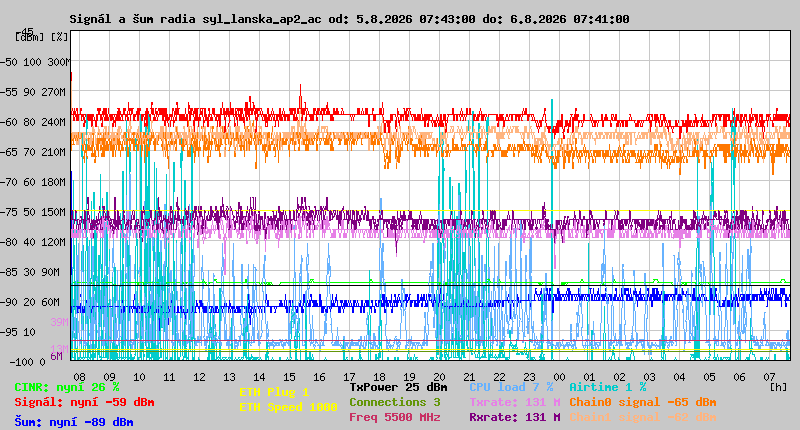Click the 'Airtime 1 %' legend label
The height and width of the screenshot is (430, 800).
click(608, 387)
